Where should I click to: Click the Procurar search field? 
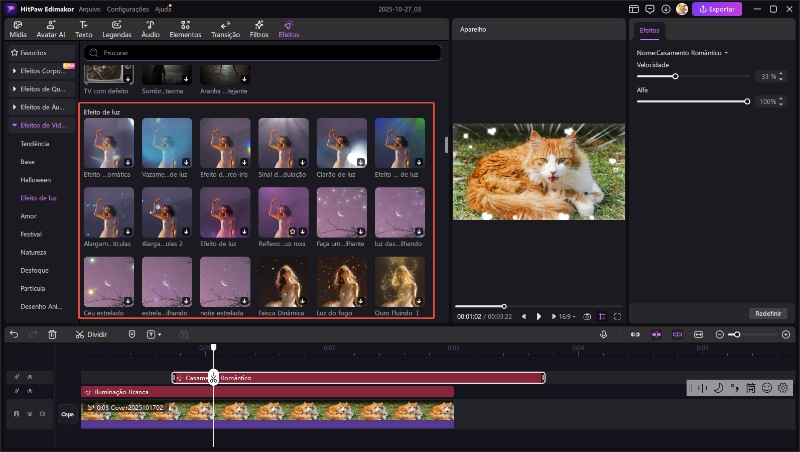coord(260,52)
